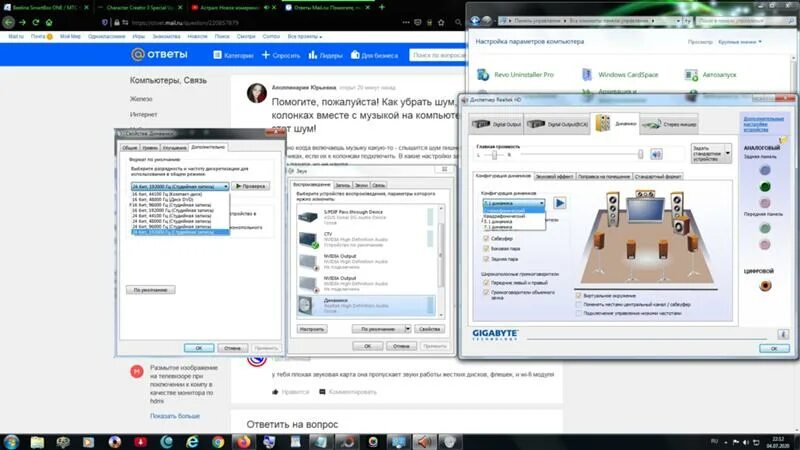Choose 16 бит, 44100 Гц (Компакт-диск) option

(x=180, y=194)
